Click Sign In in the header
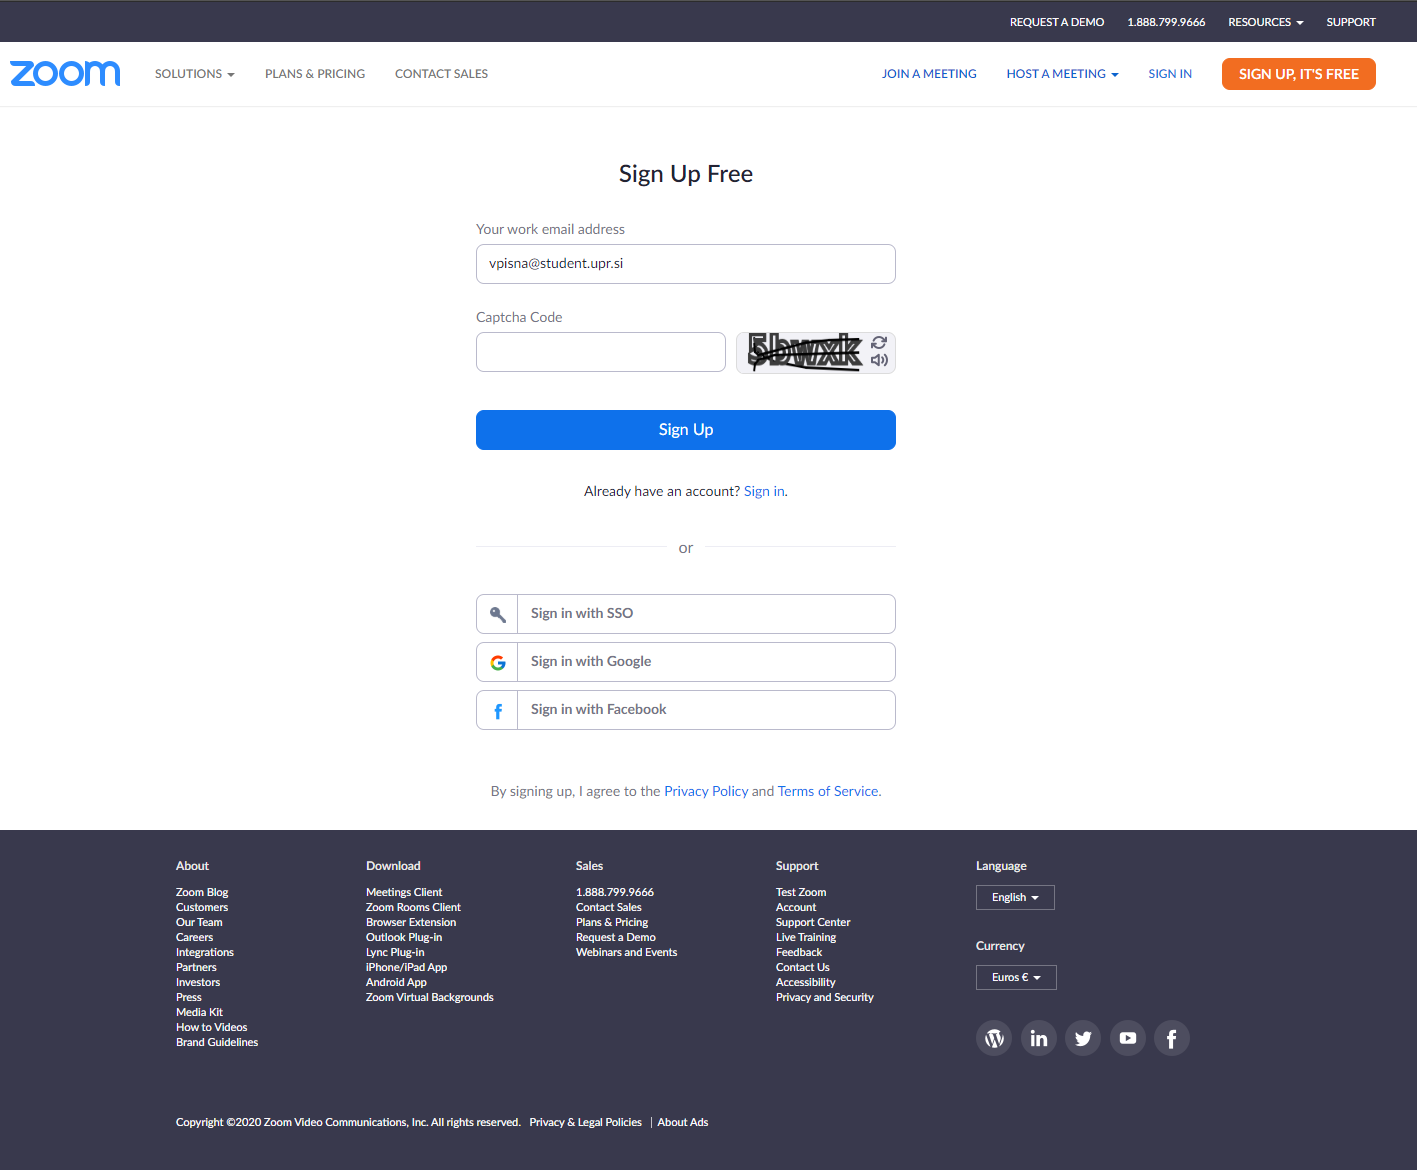The image size is (1417, 1170). pyautogui.click(x=1170, y=74)
